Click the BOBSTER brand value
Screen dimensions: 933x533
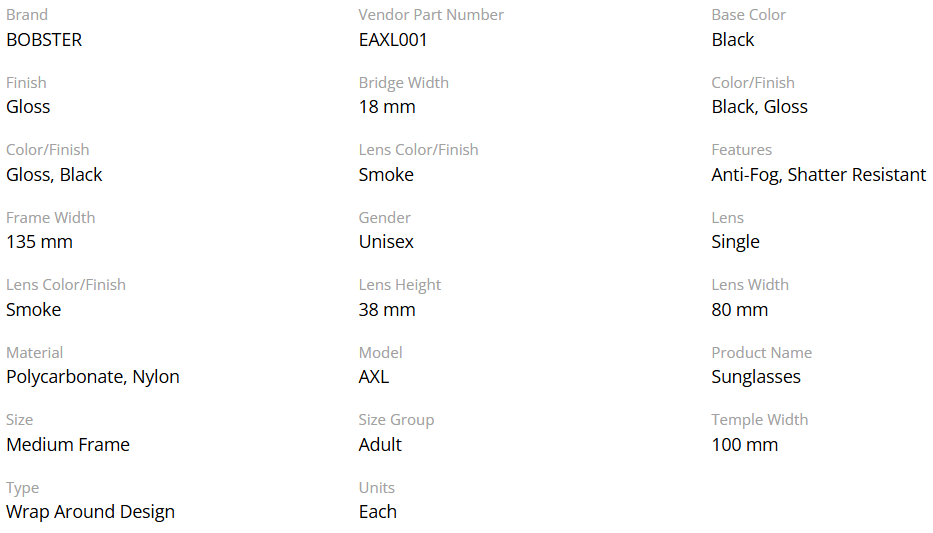(44, 40)
